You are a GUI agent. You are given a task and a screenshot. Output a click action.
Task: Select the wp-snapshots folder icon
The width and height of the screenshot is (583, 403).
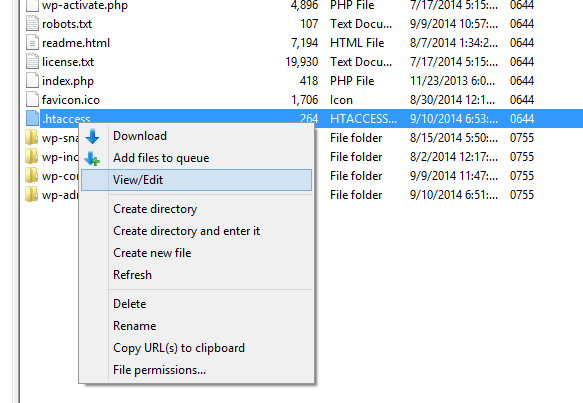(32, 137)
